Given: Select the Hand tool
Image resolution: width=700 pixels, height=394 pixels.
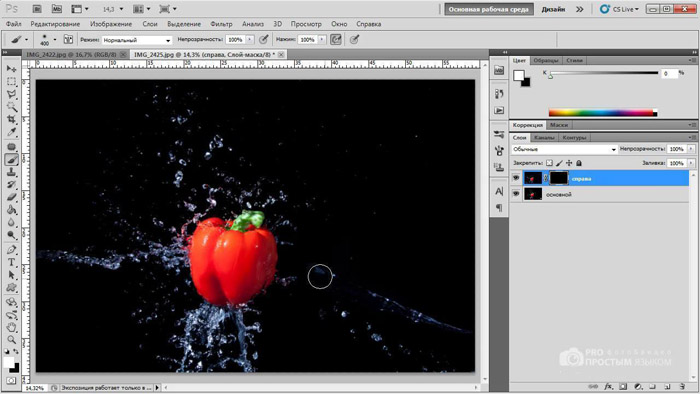Looking at the screenshot, I should pyautogui.click(x=12, y=327).
